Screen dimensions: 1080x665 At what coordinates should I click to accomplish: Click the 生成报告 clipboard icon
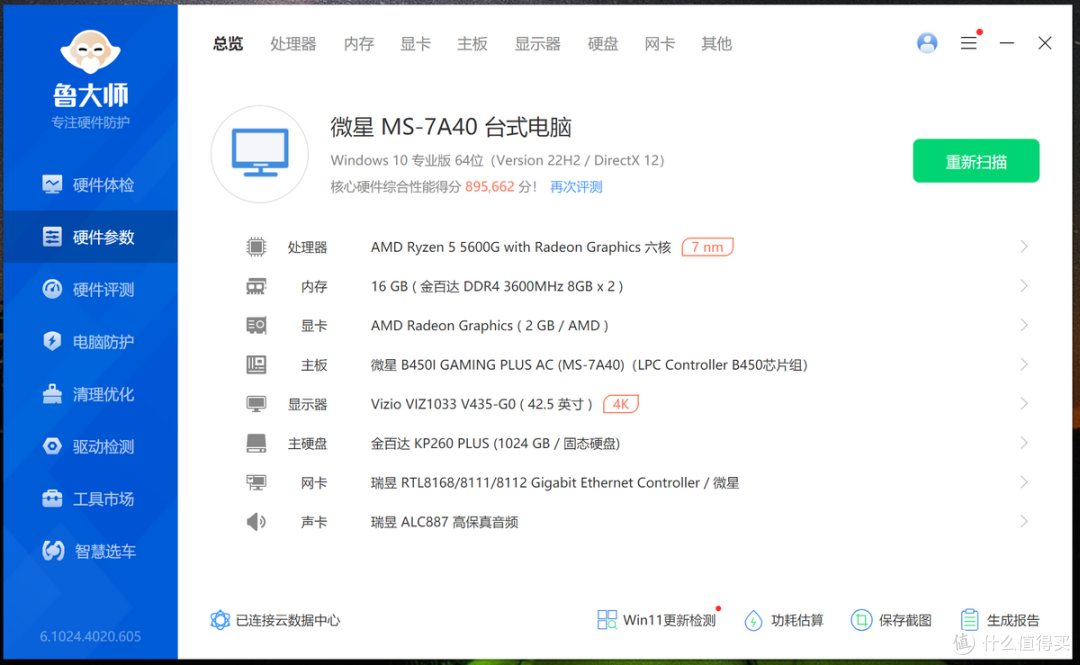point(969,620)
